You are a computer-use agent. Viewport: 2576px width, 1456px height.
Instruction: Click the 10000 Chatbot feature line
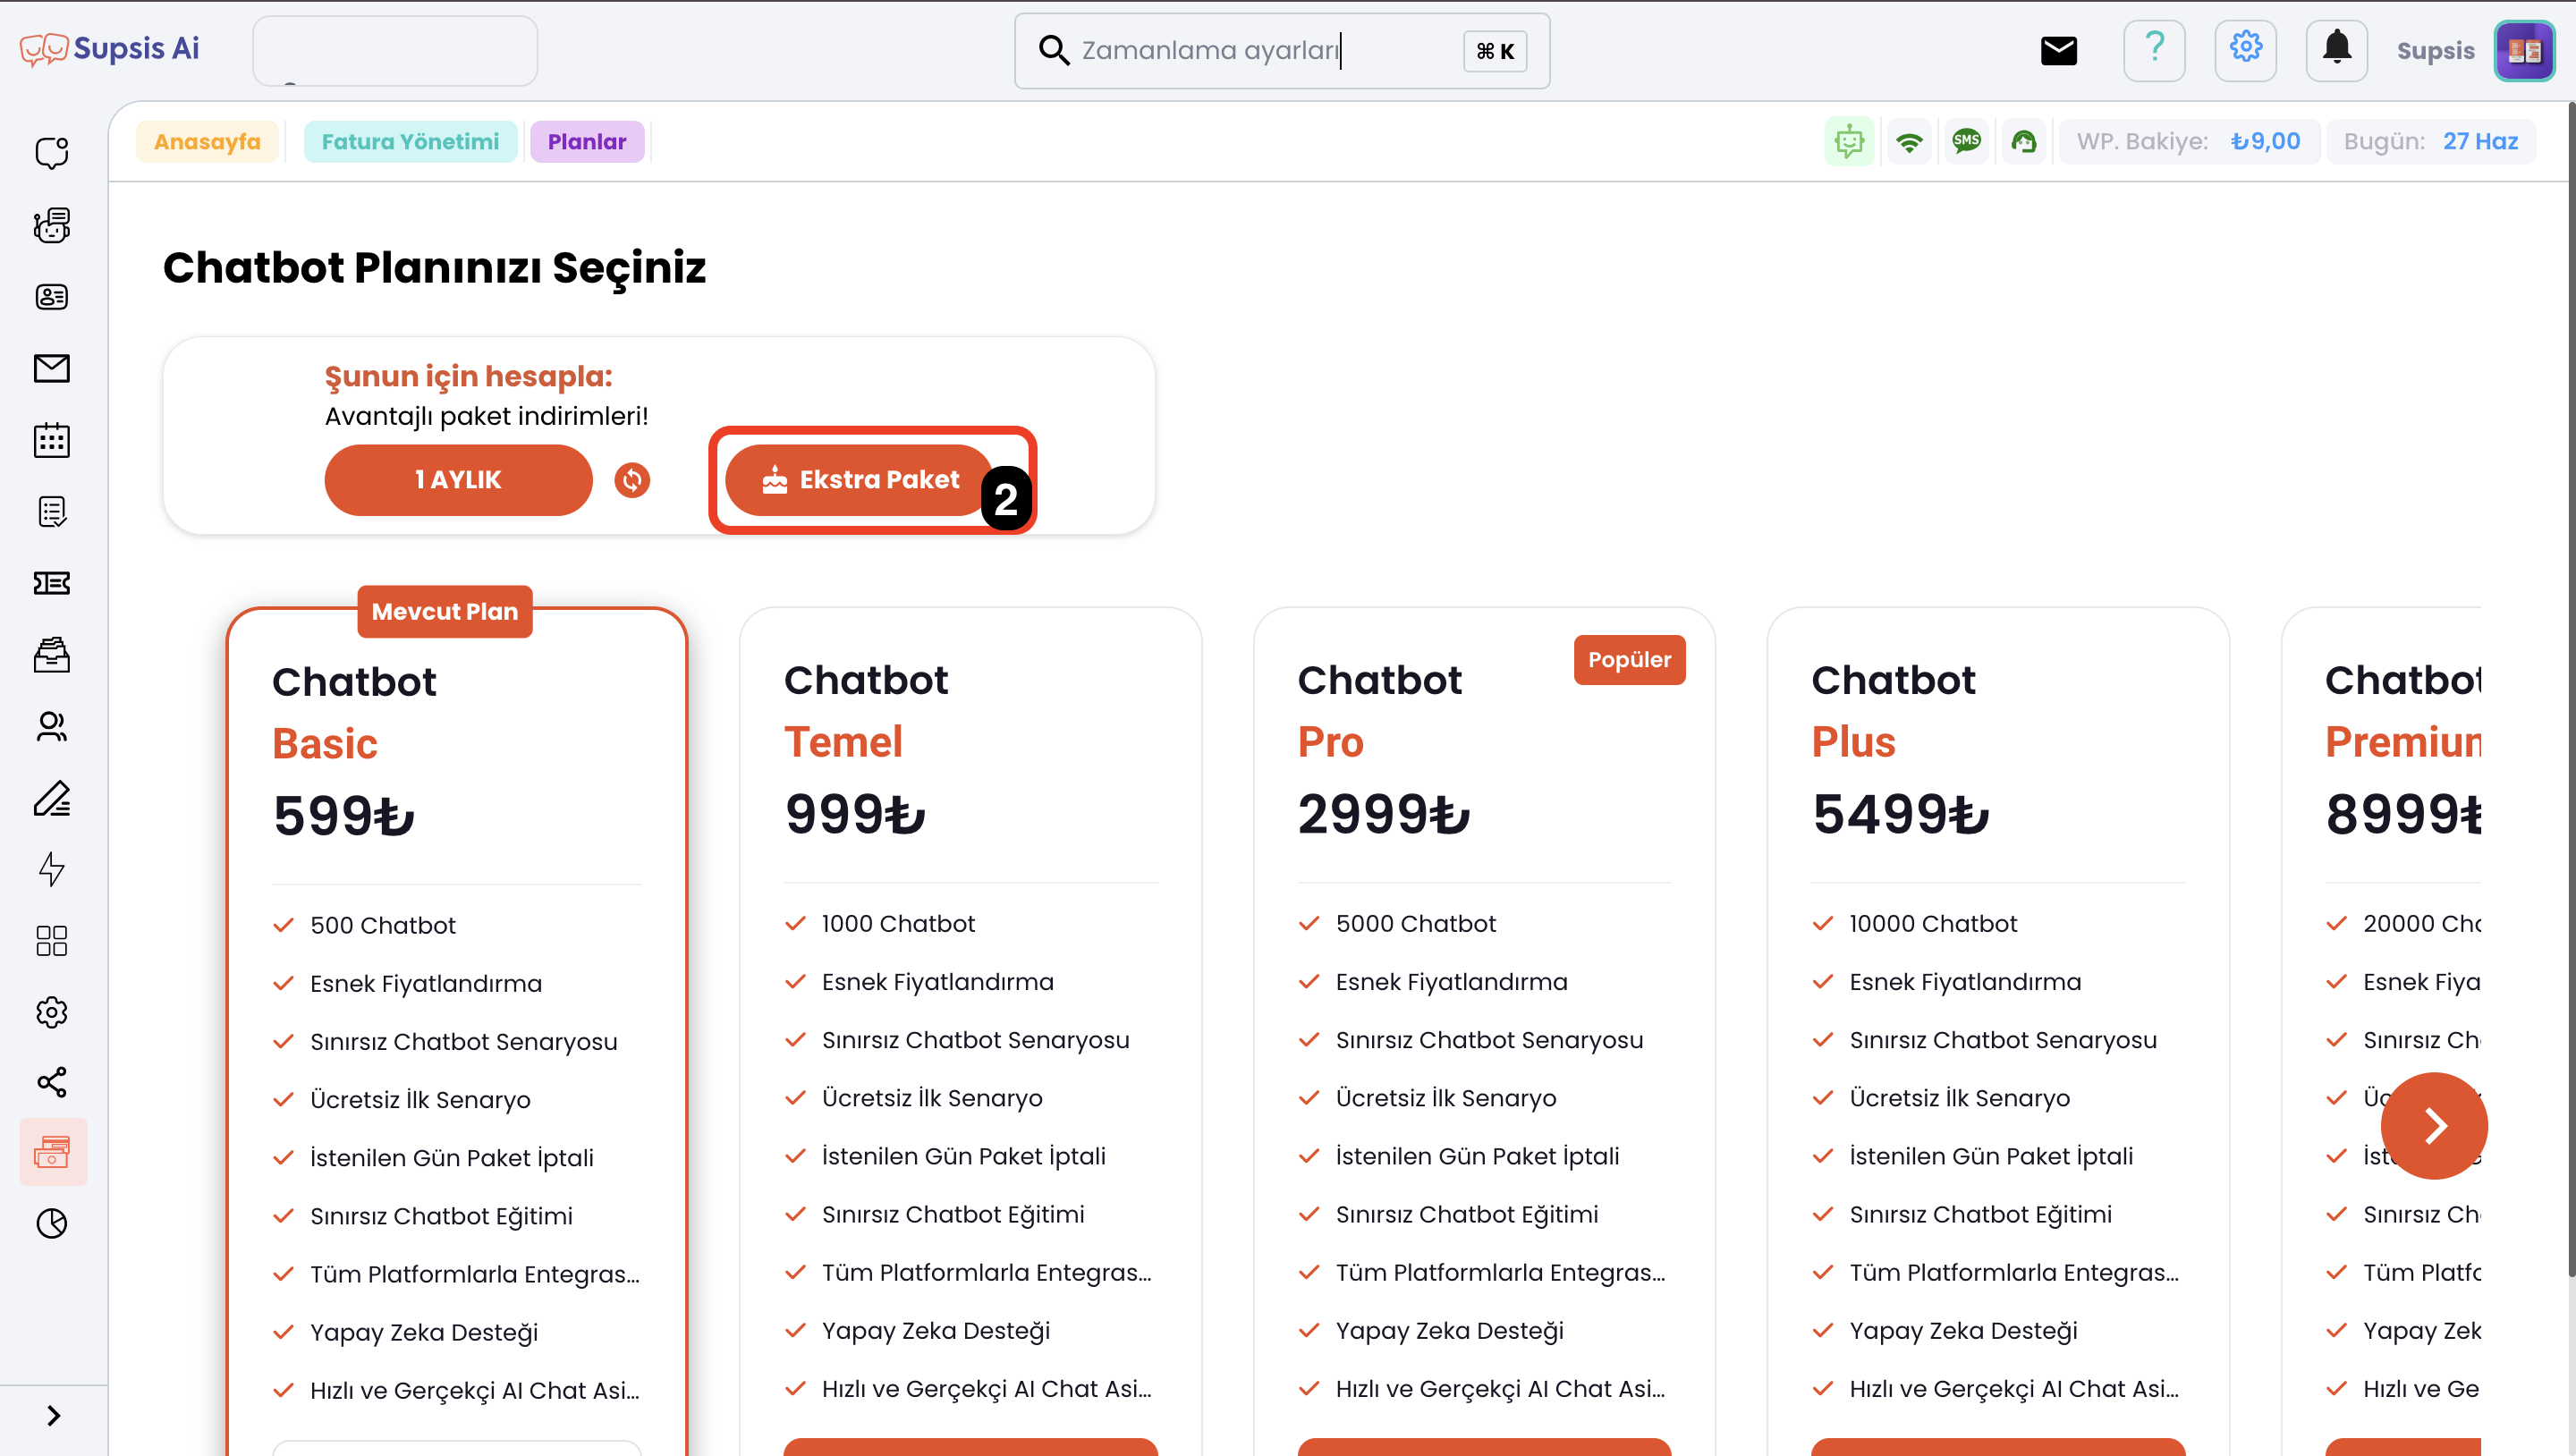[x=1915, y=924]
